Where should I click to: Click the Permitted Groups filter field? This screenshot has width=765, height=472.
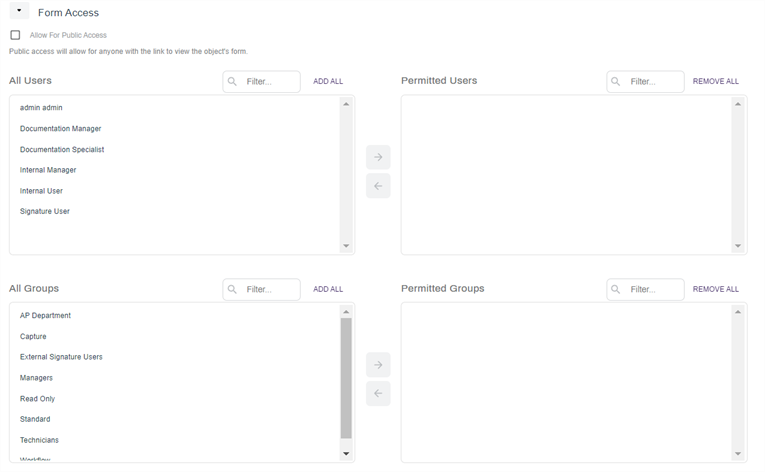point(645,289)
